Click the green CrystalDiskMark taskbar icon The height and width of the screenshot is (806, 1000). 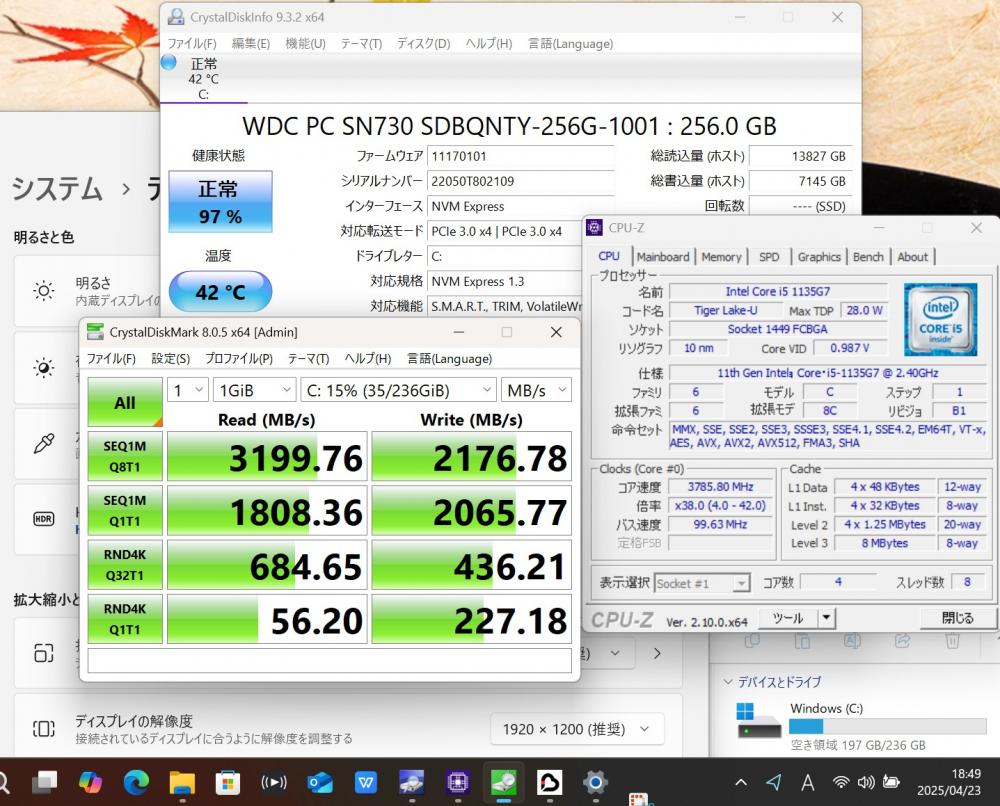tap(503, 782)
